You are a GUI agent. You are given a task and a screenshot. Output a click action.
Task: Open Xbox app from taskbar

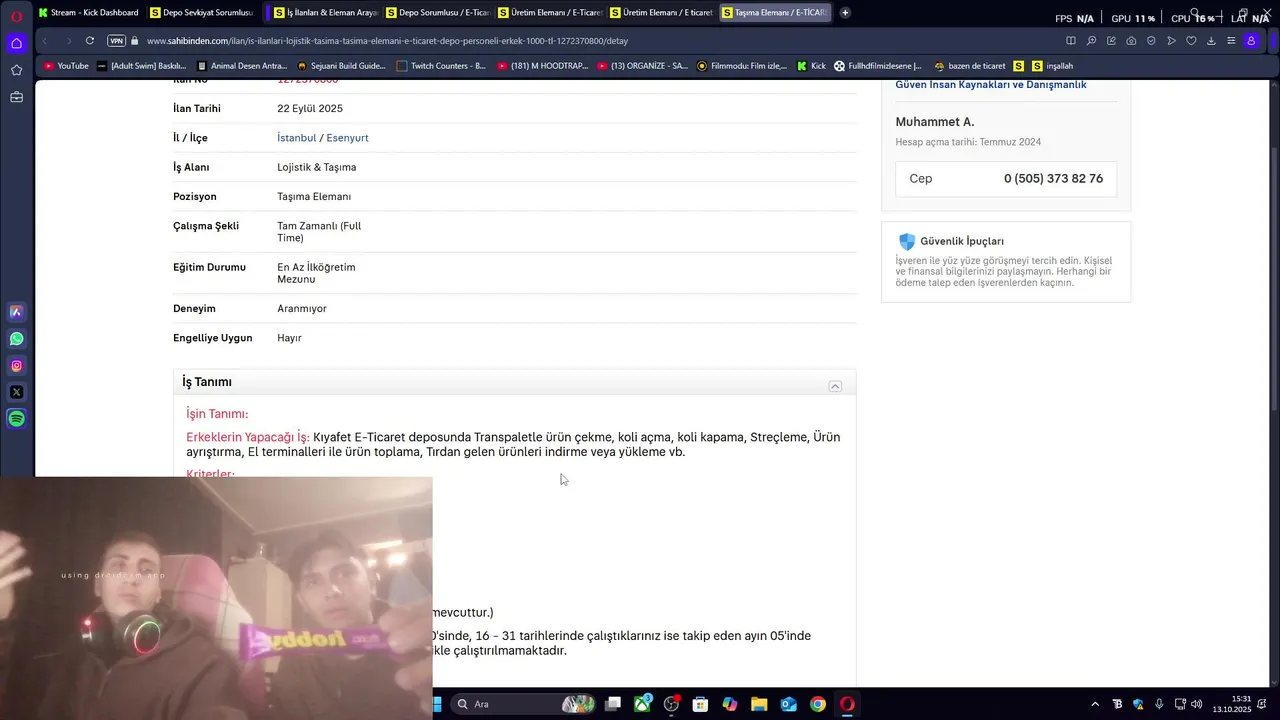point(642,704)
